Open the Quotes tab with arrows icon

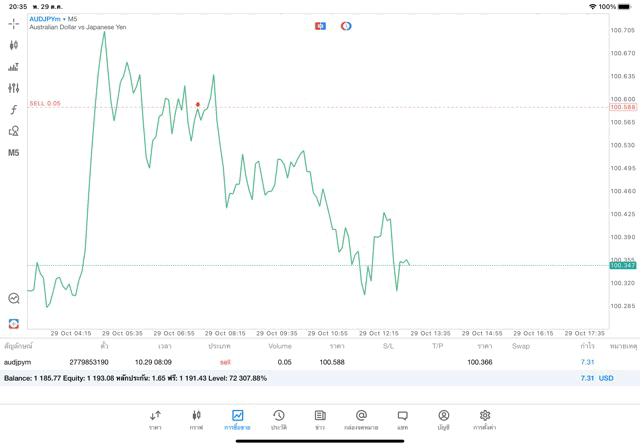pyautogui.click(x=155, y=420)
